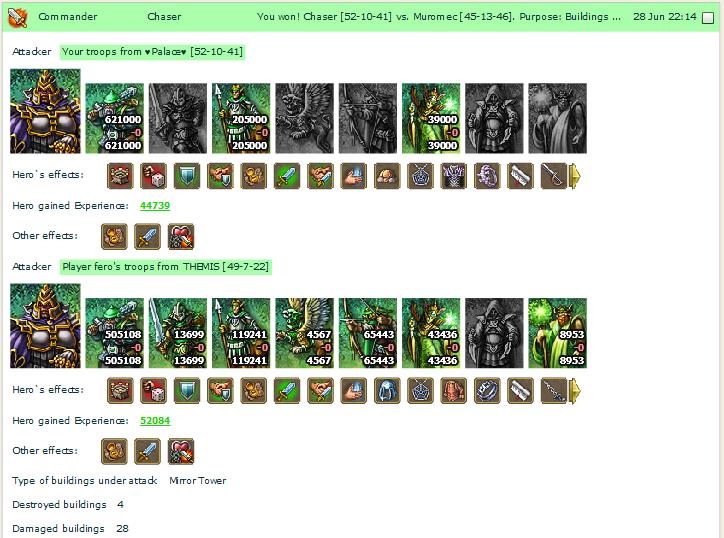Screen dimensions: 724x538
Task: Open the 52084 hero experience link
Action: click(x=155, y=421)
